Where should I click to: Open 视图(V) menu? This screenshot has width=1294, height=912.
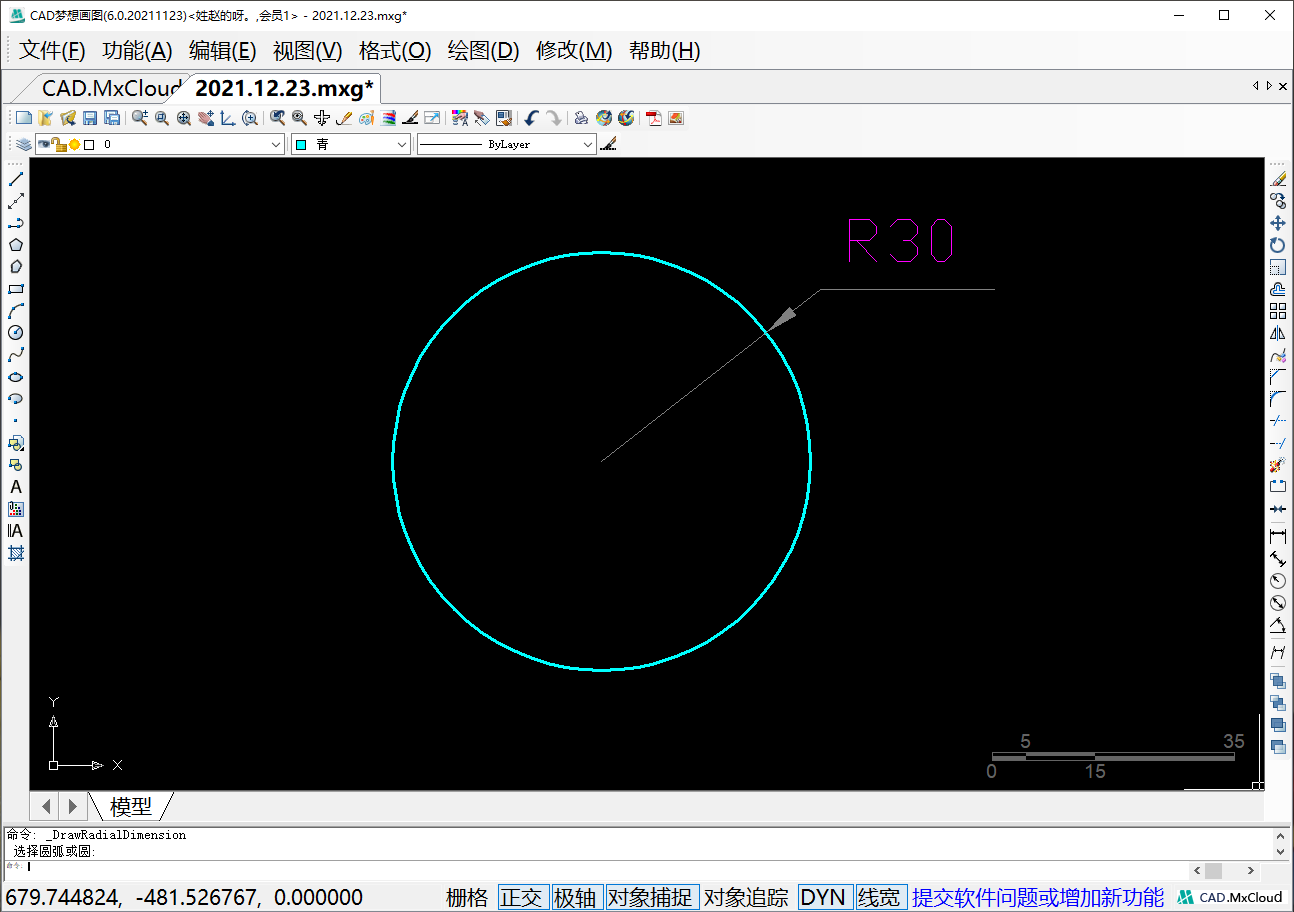click(x=308, y=51)
